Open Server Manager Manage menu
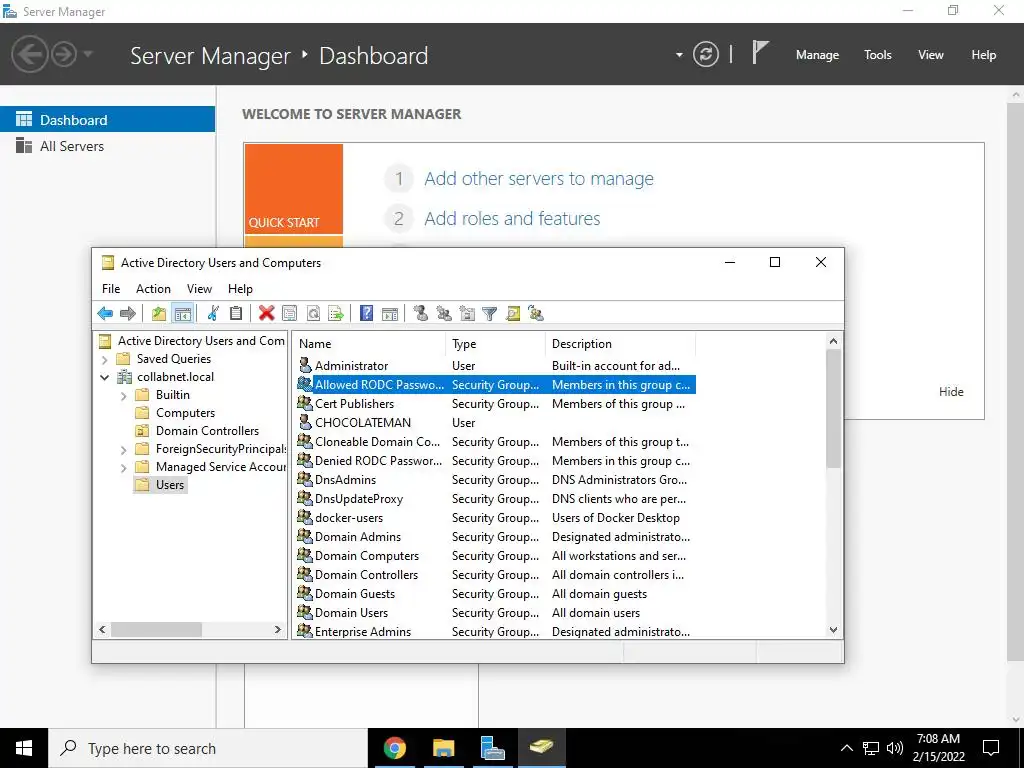The width and height of the screenshot is (1024, 768). tap(817, 55)
